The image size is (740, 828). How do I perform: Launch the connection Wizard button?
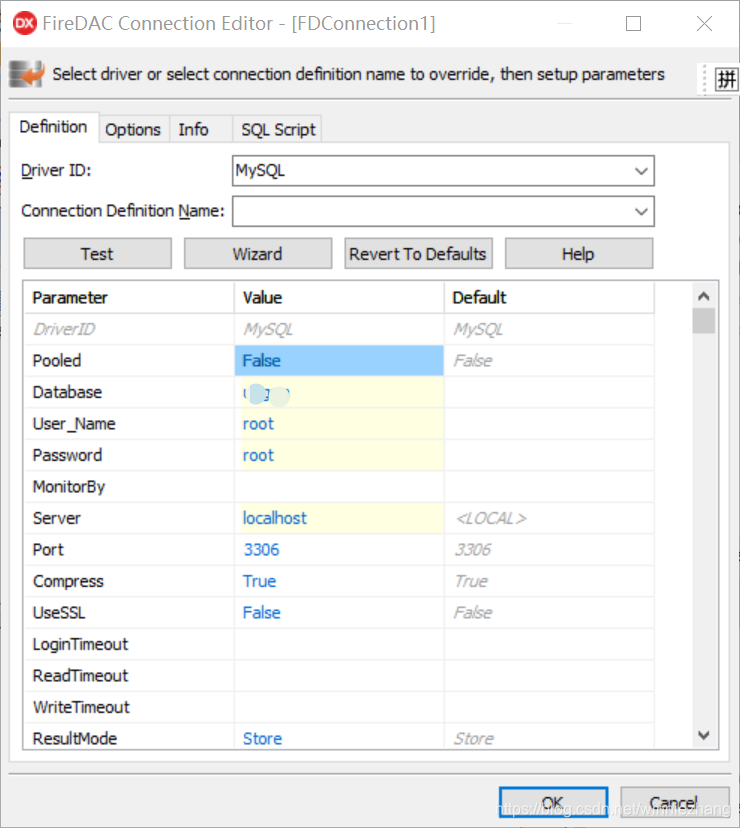click(x=258, y=254)
